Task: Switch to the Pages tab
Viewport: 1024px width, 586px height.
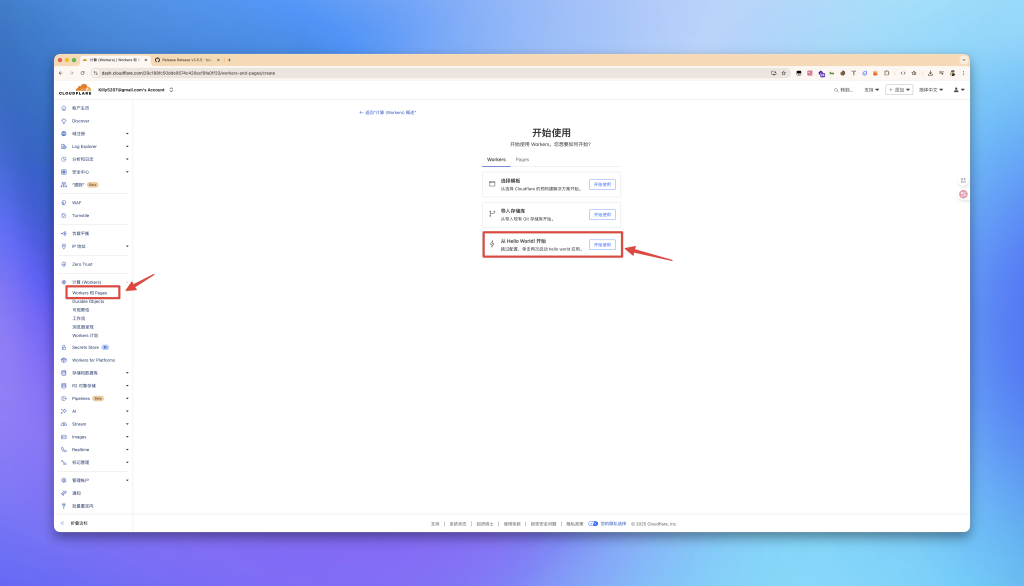Action: point(522,159)
